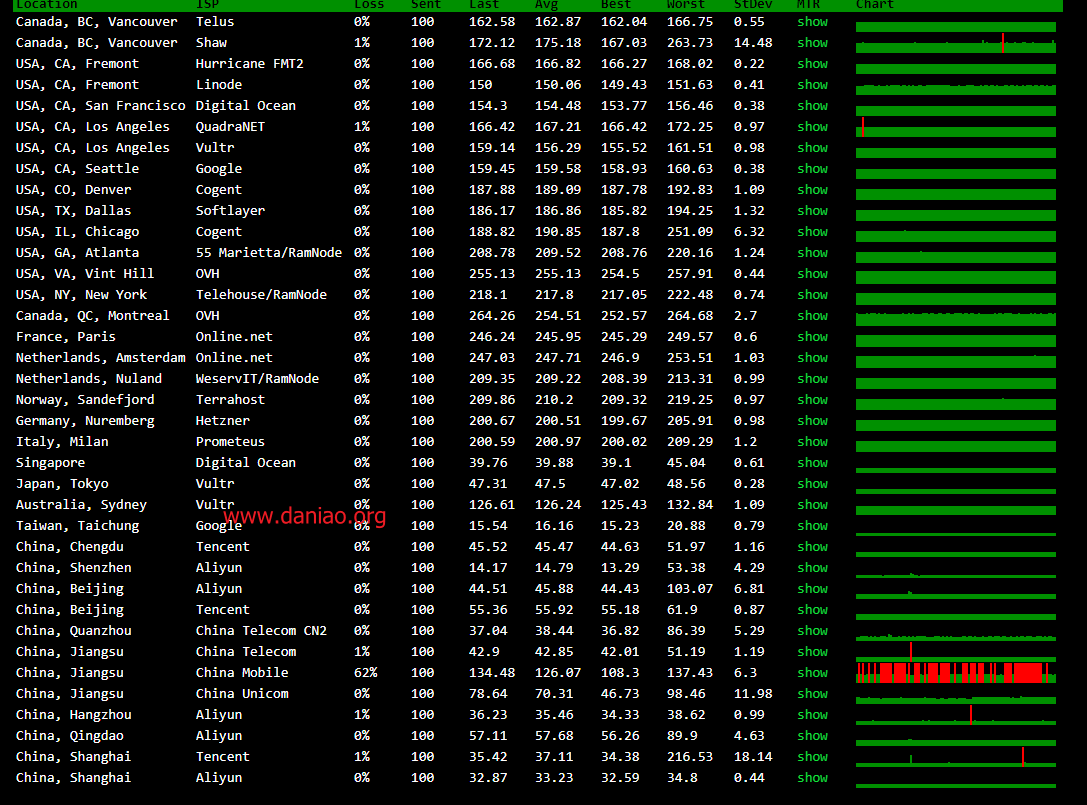The width and height of the screenshot is (1087, 805).
Task: Open show link for Hangzhou Aliyun
Action: click(812, 714)
